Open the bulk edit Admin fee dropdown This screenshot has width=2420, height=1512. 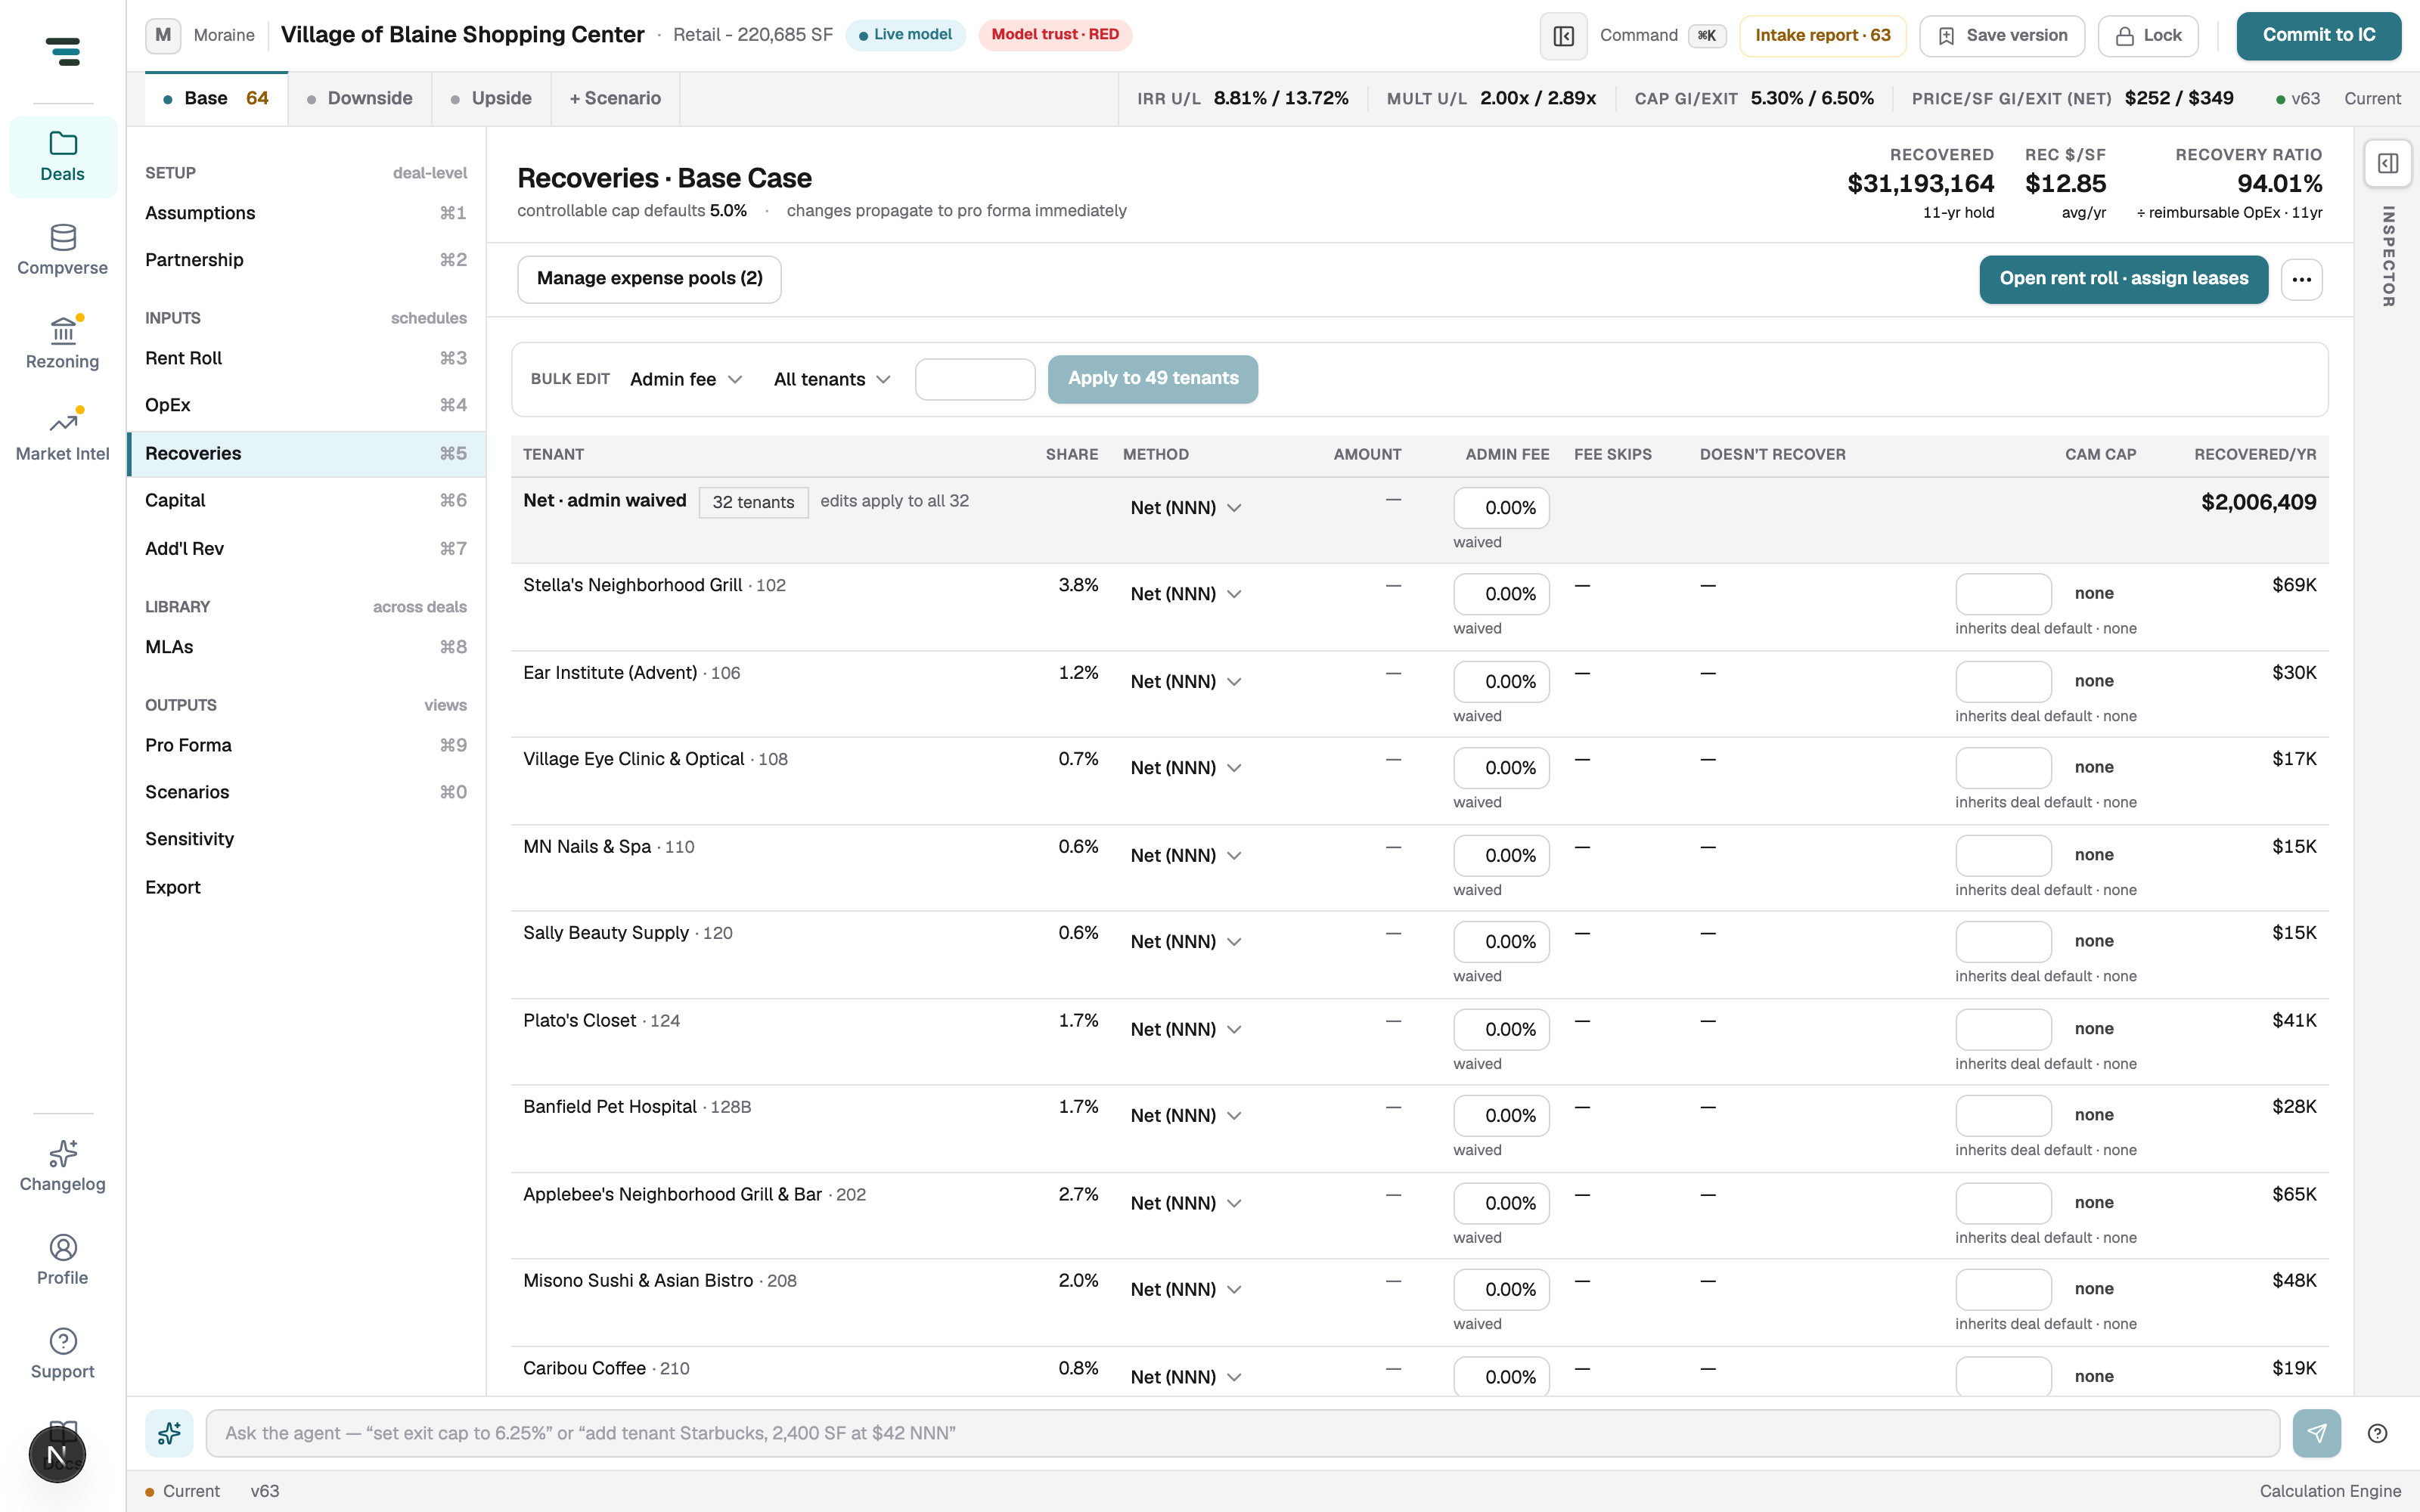click(686, 379)
